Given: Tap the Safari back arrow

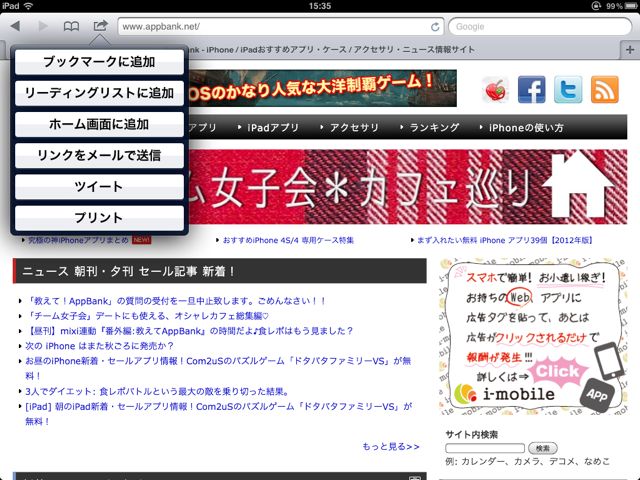Looking at the screenshot, I should (x=15, y=26).
